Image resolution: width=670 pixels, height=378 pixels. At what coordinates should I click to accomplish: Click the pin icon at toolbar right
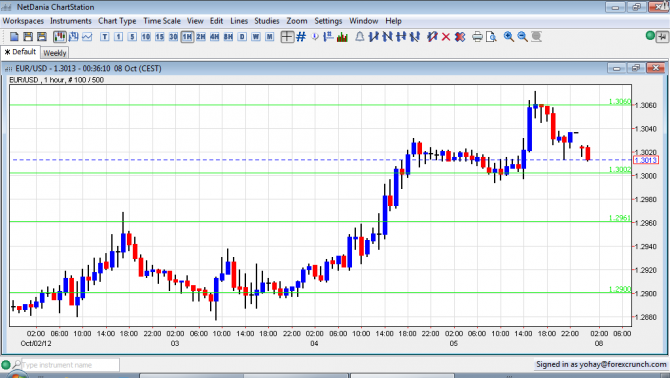click(662, 37)
